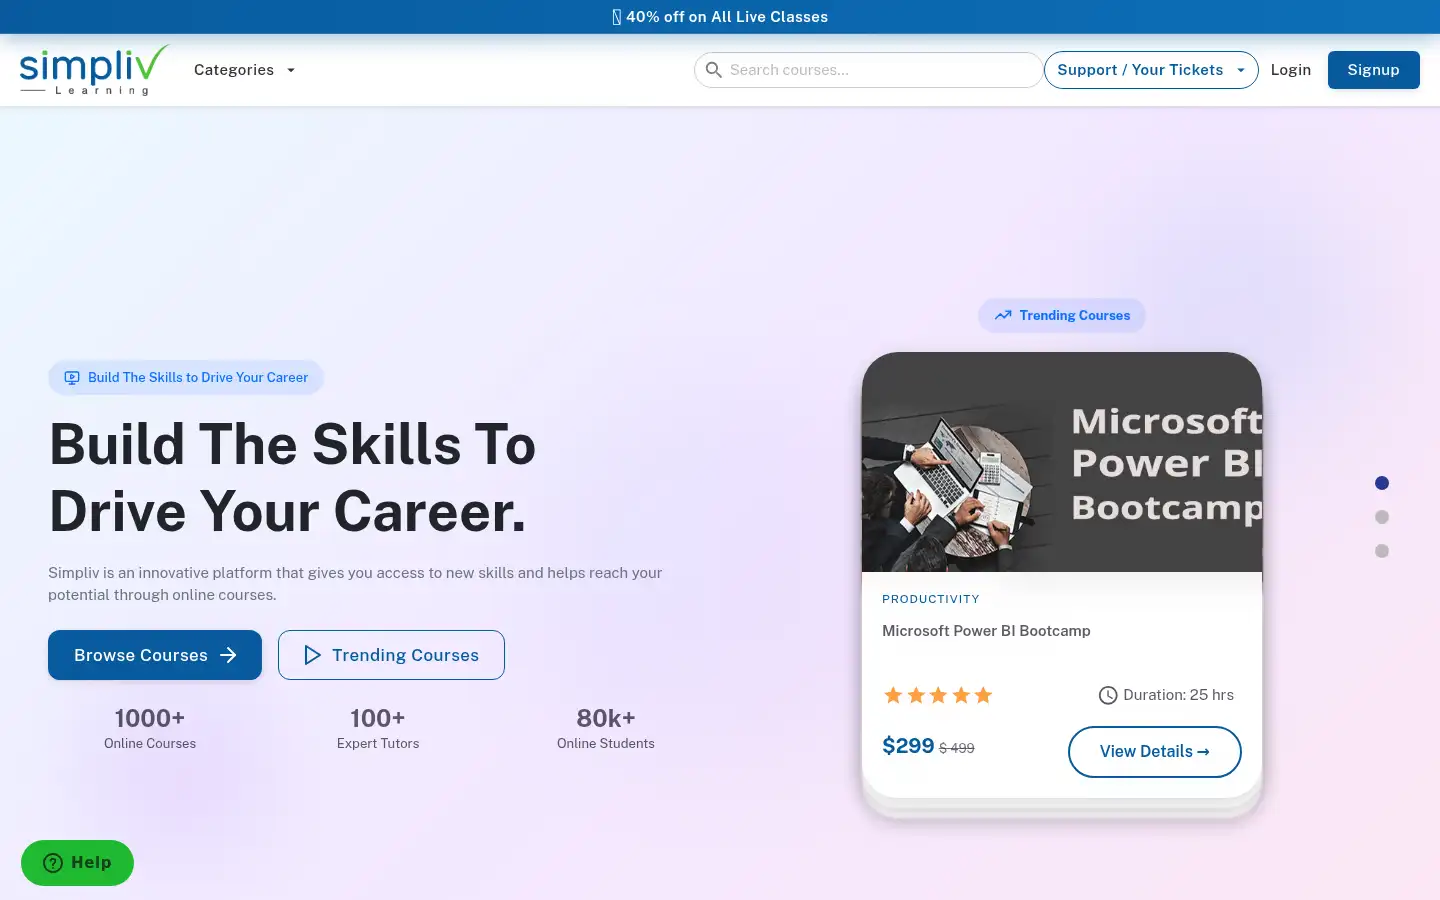Click the five-star rating on course card
1440x900 pixels.
(938, 695)
